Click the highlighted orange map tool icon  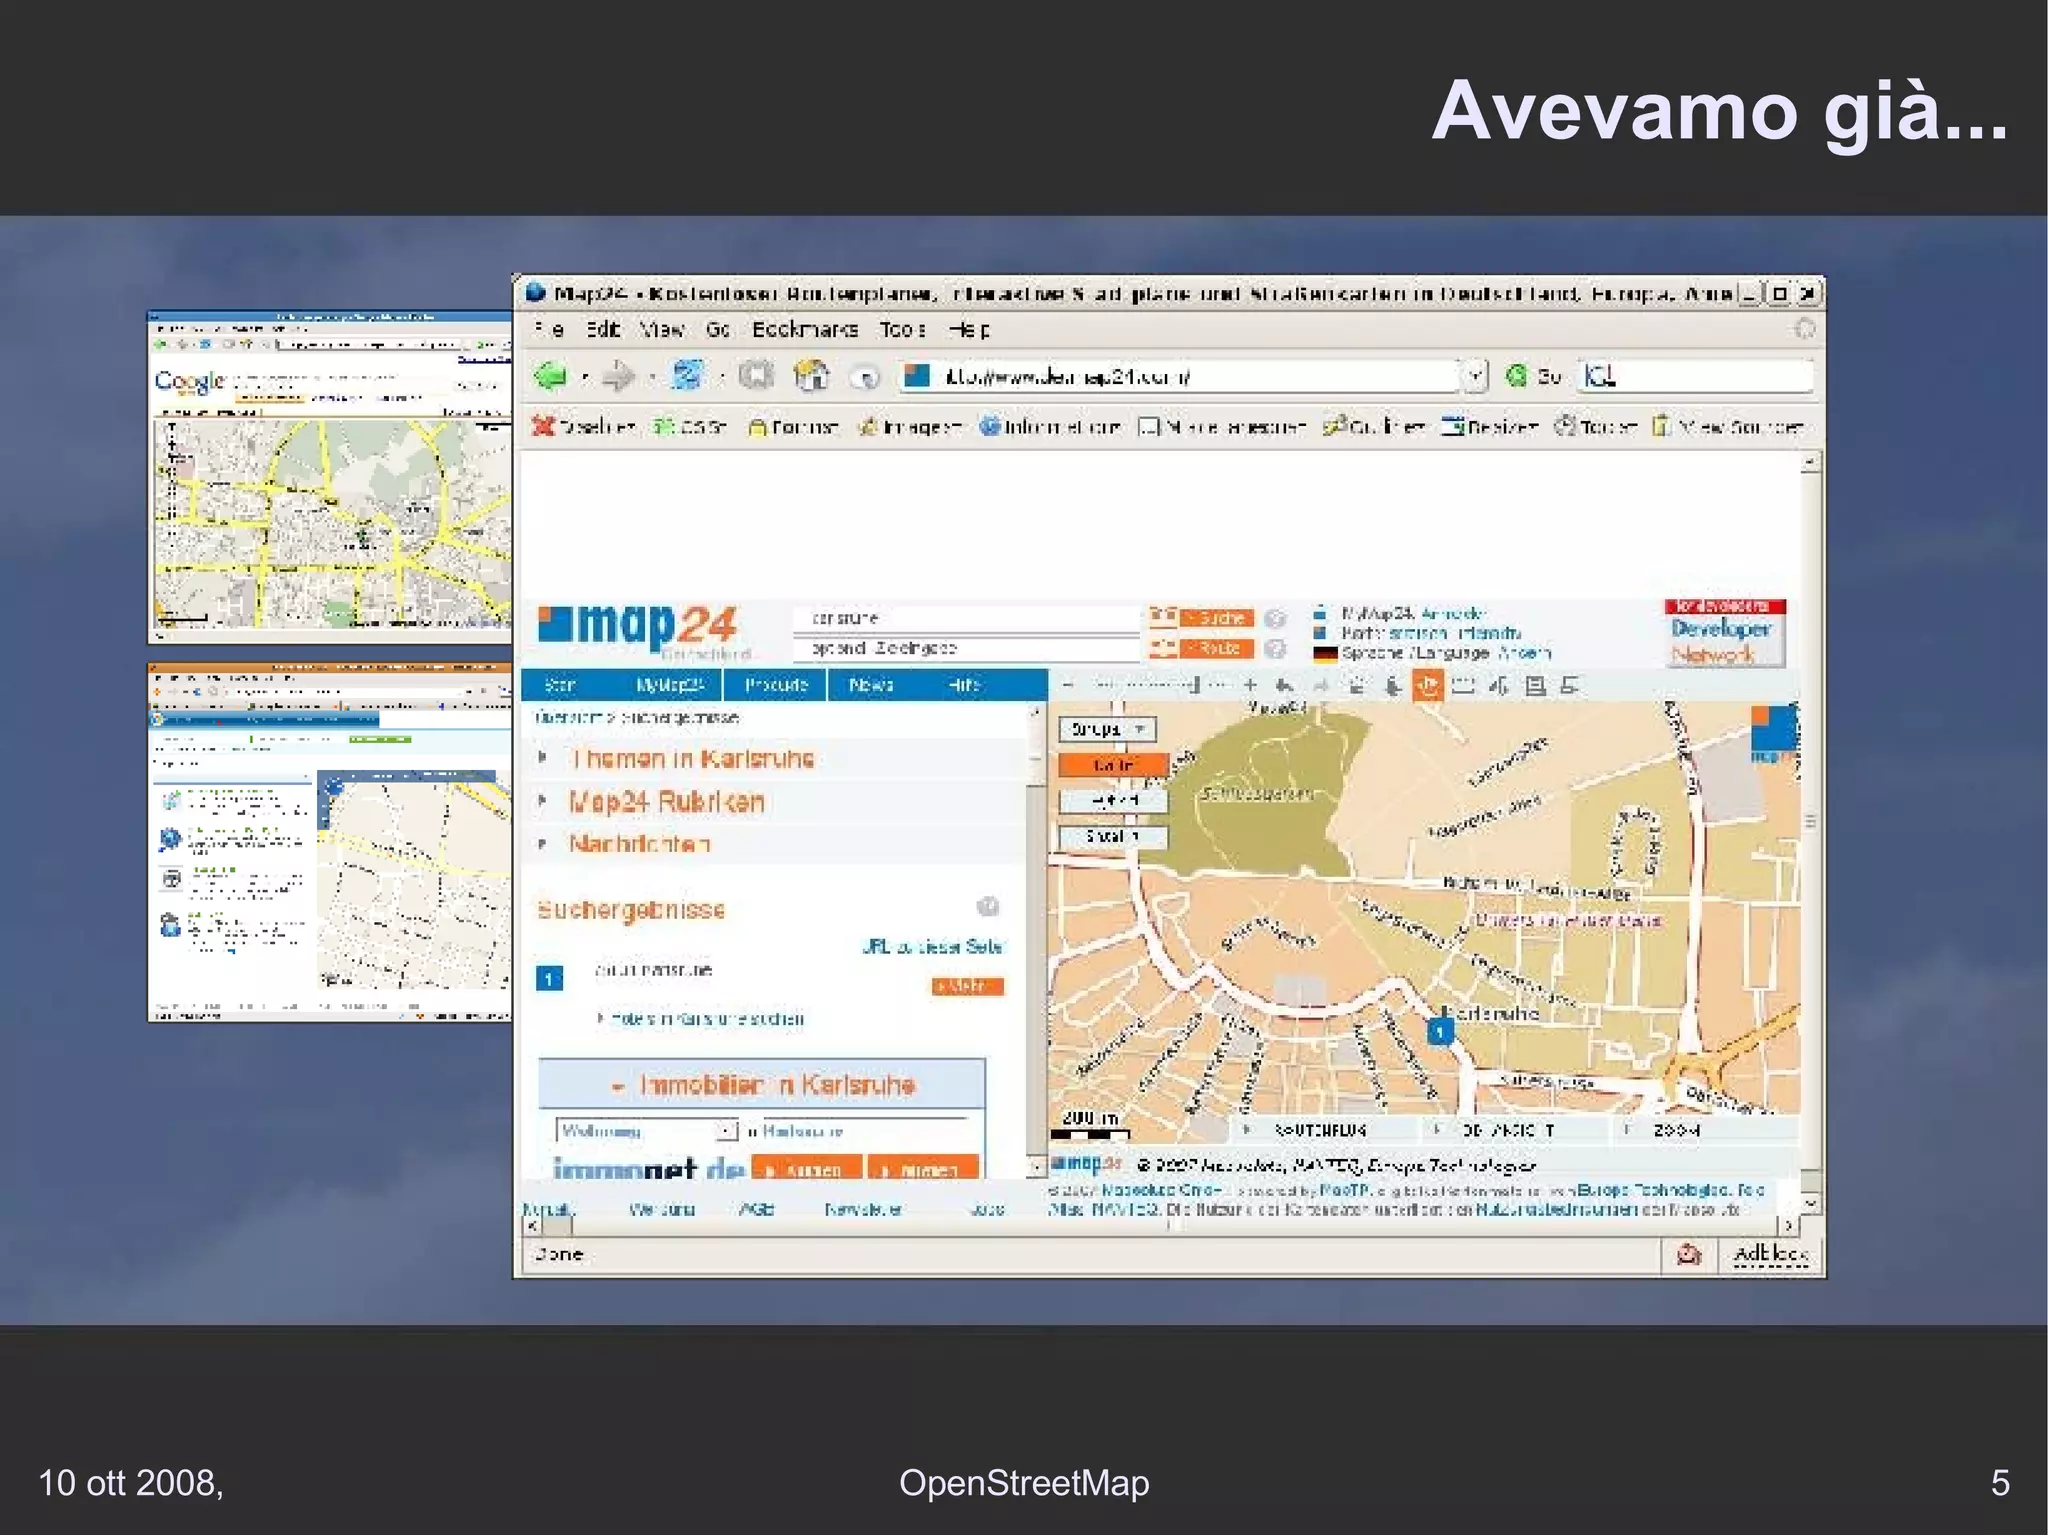pos(1427,685)
